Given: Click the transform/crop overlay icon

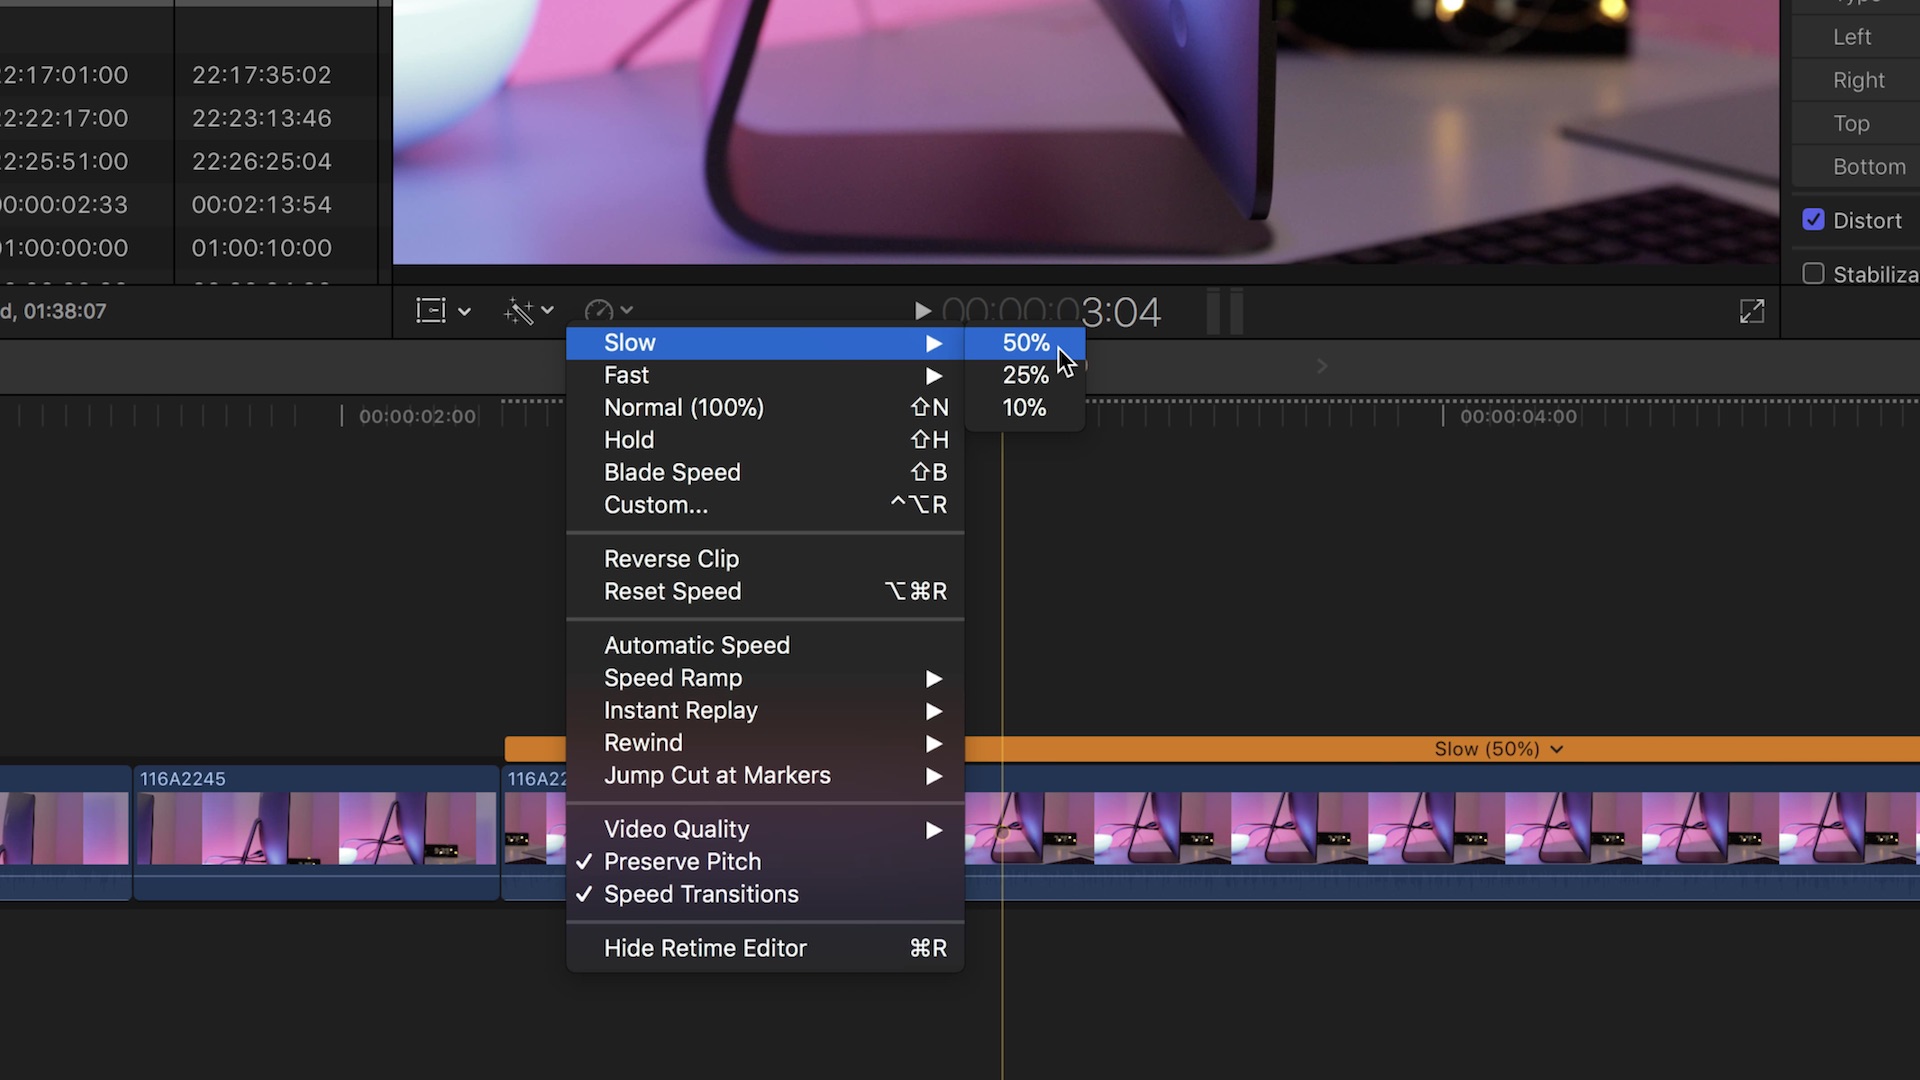Looking at the screenshot, I should click(x=429, y=310).
